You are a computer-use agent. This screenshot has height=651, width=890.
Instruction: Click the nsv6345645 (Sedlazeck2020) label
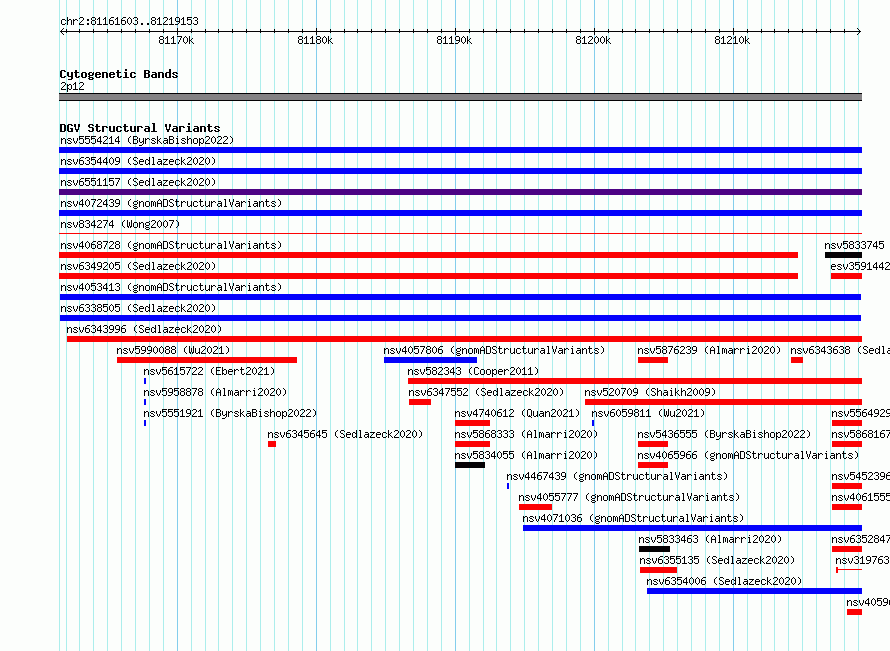(345, 434)
